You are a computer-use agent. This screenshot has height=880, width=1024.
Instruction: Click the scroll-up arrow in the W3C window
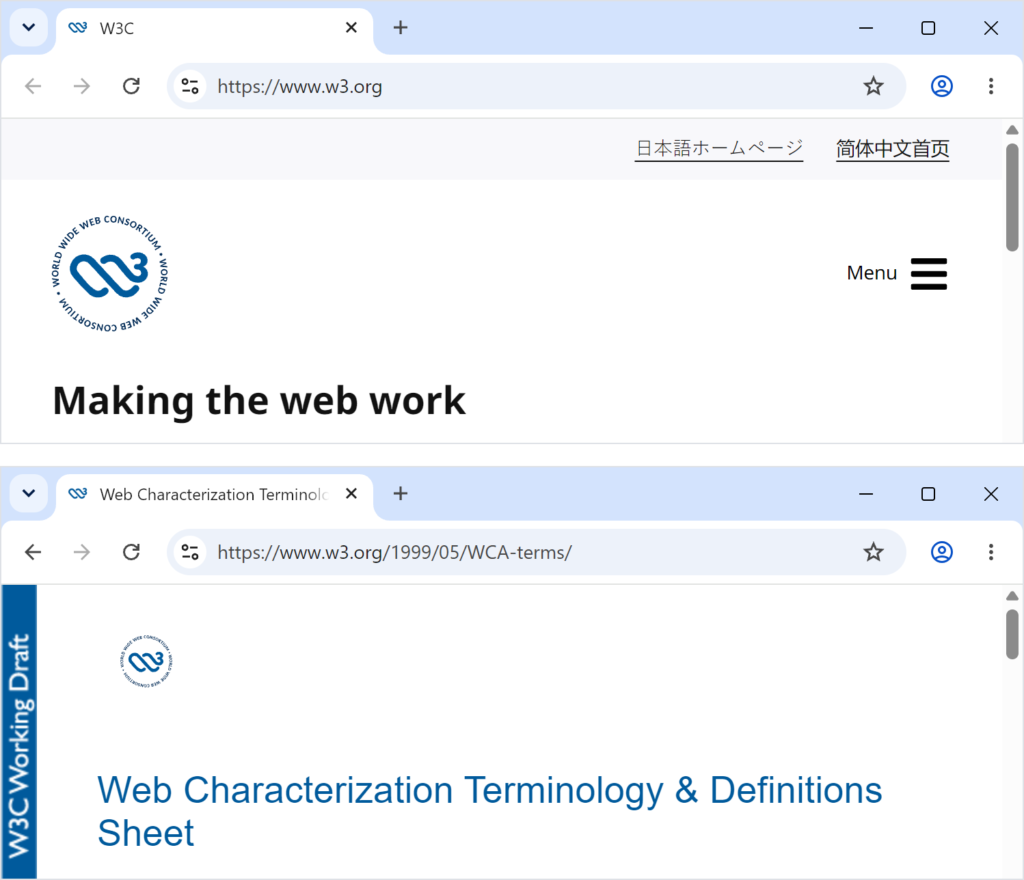pos(1012,130)
